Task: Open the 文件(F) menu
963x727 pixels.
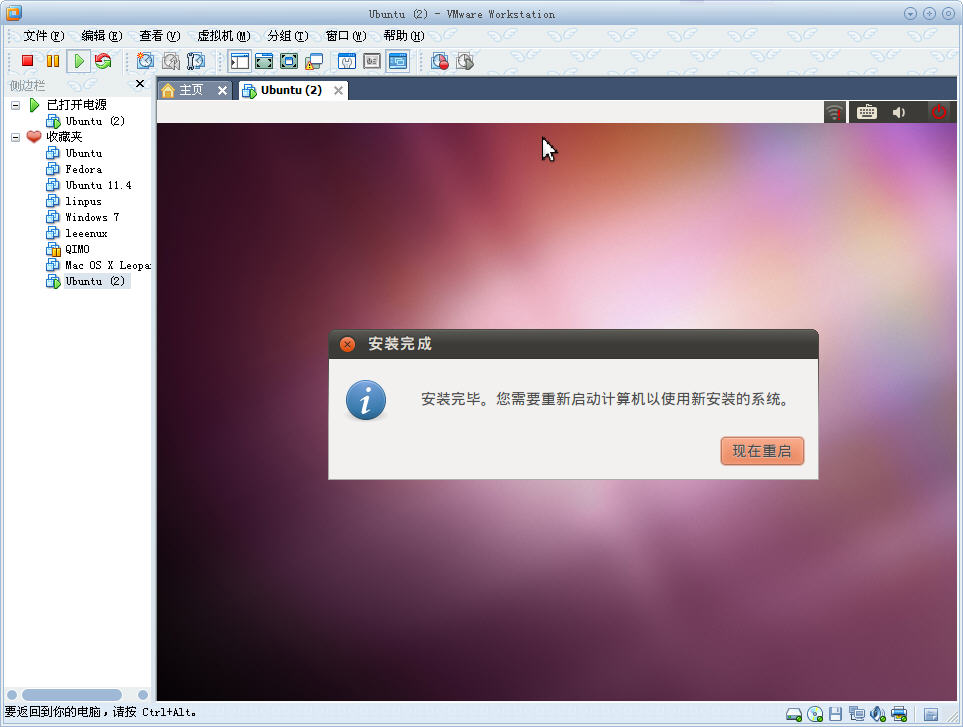Action: (44, 36)
